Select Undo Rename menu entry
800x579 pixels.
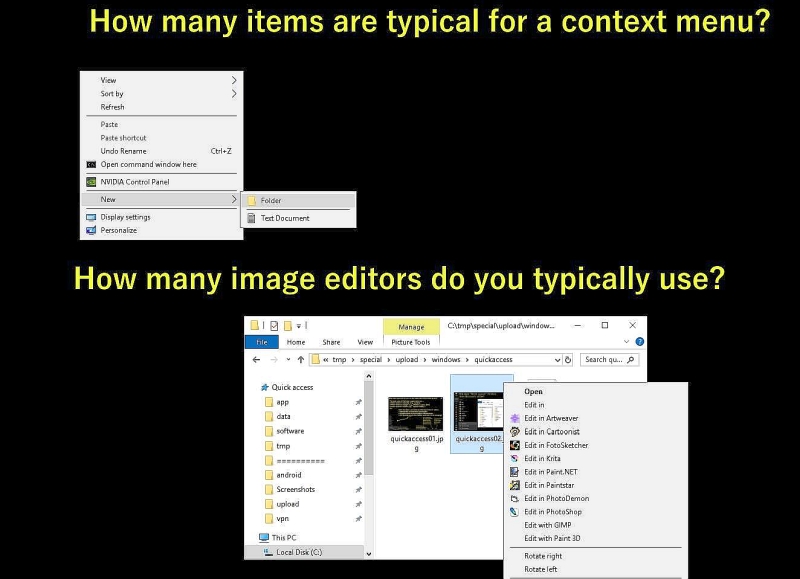click(x=162, y=151)
